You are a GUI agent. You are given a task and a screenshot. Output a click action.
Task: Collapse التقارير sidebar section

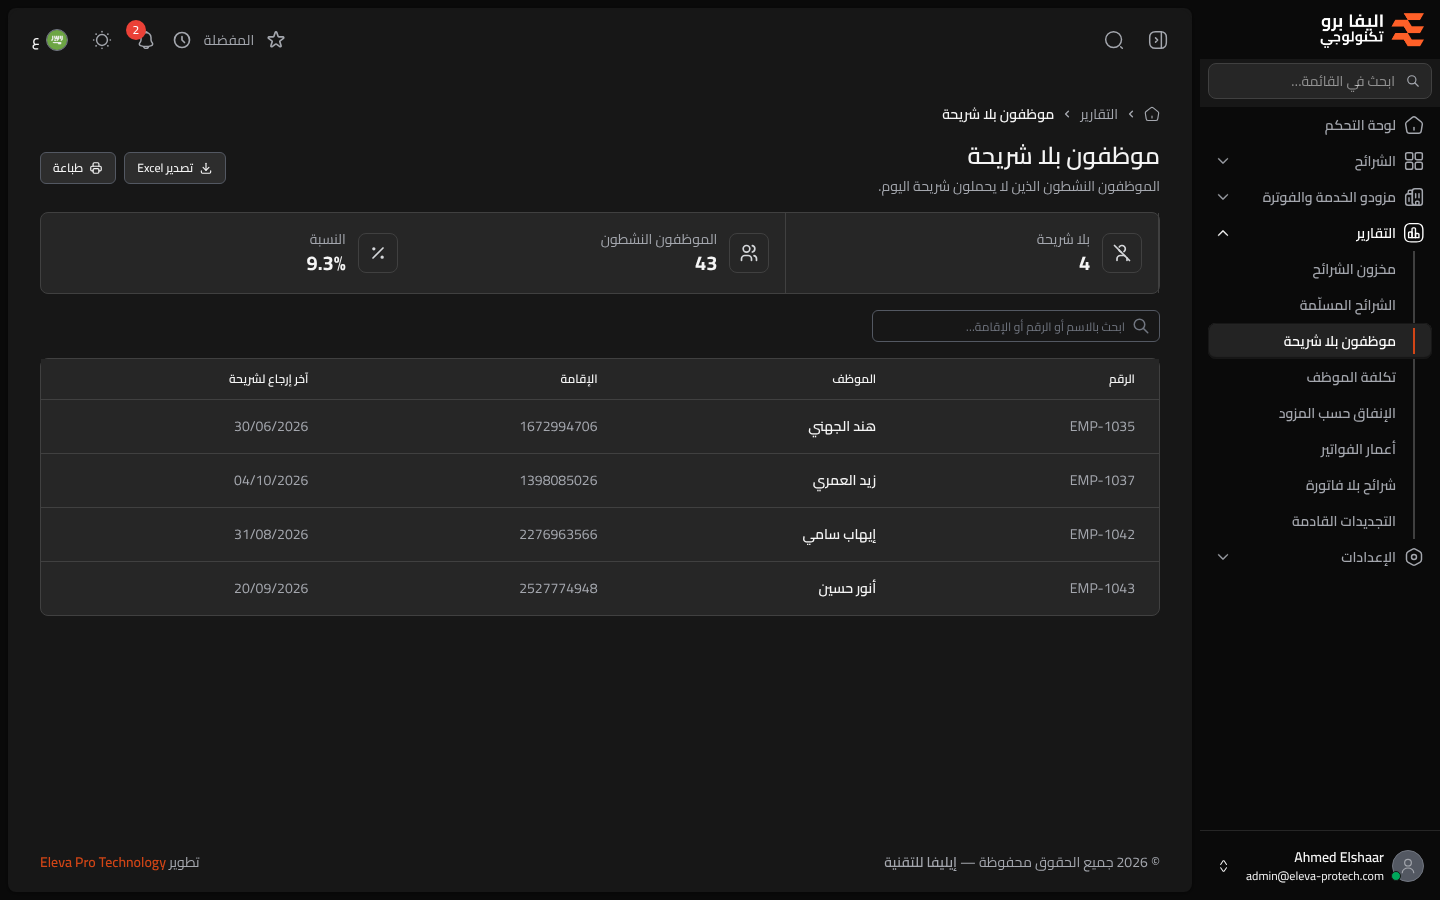point(1316,233)
